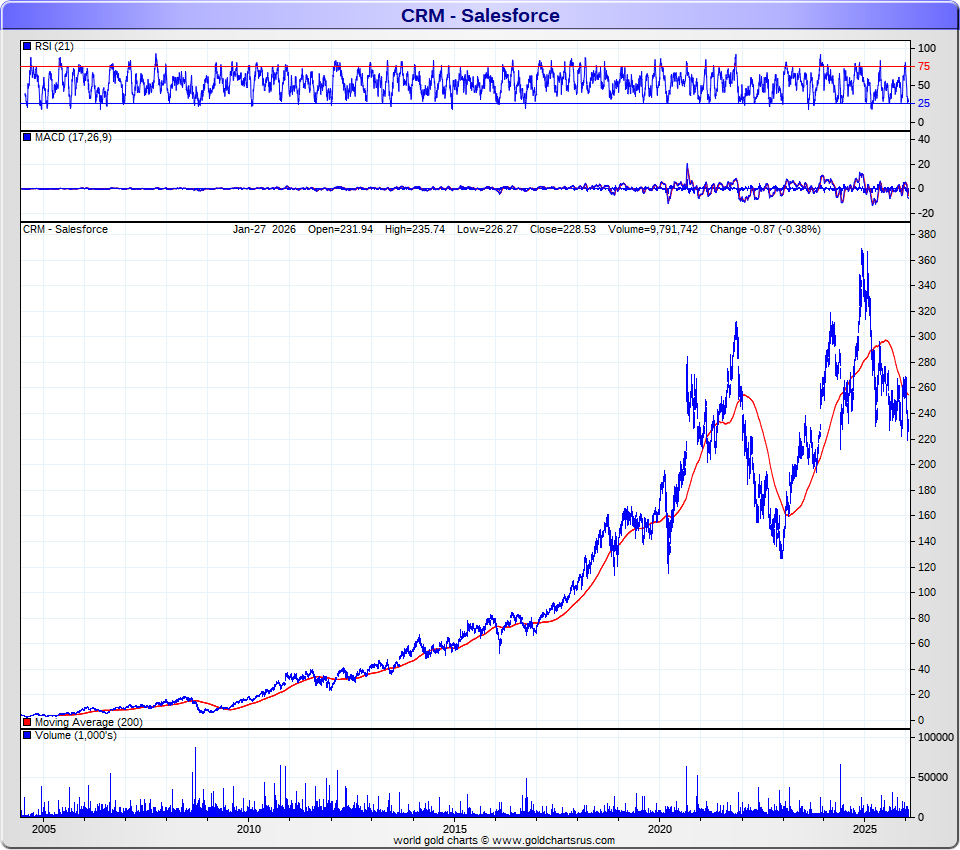Click the red Moving Average legend square

click(x=27, y=722)
